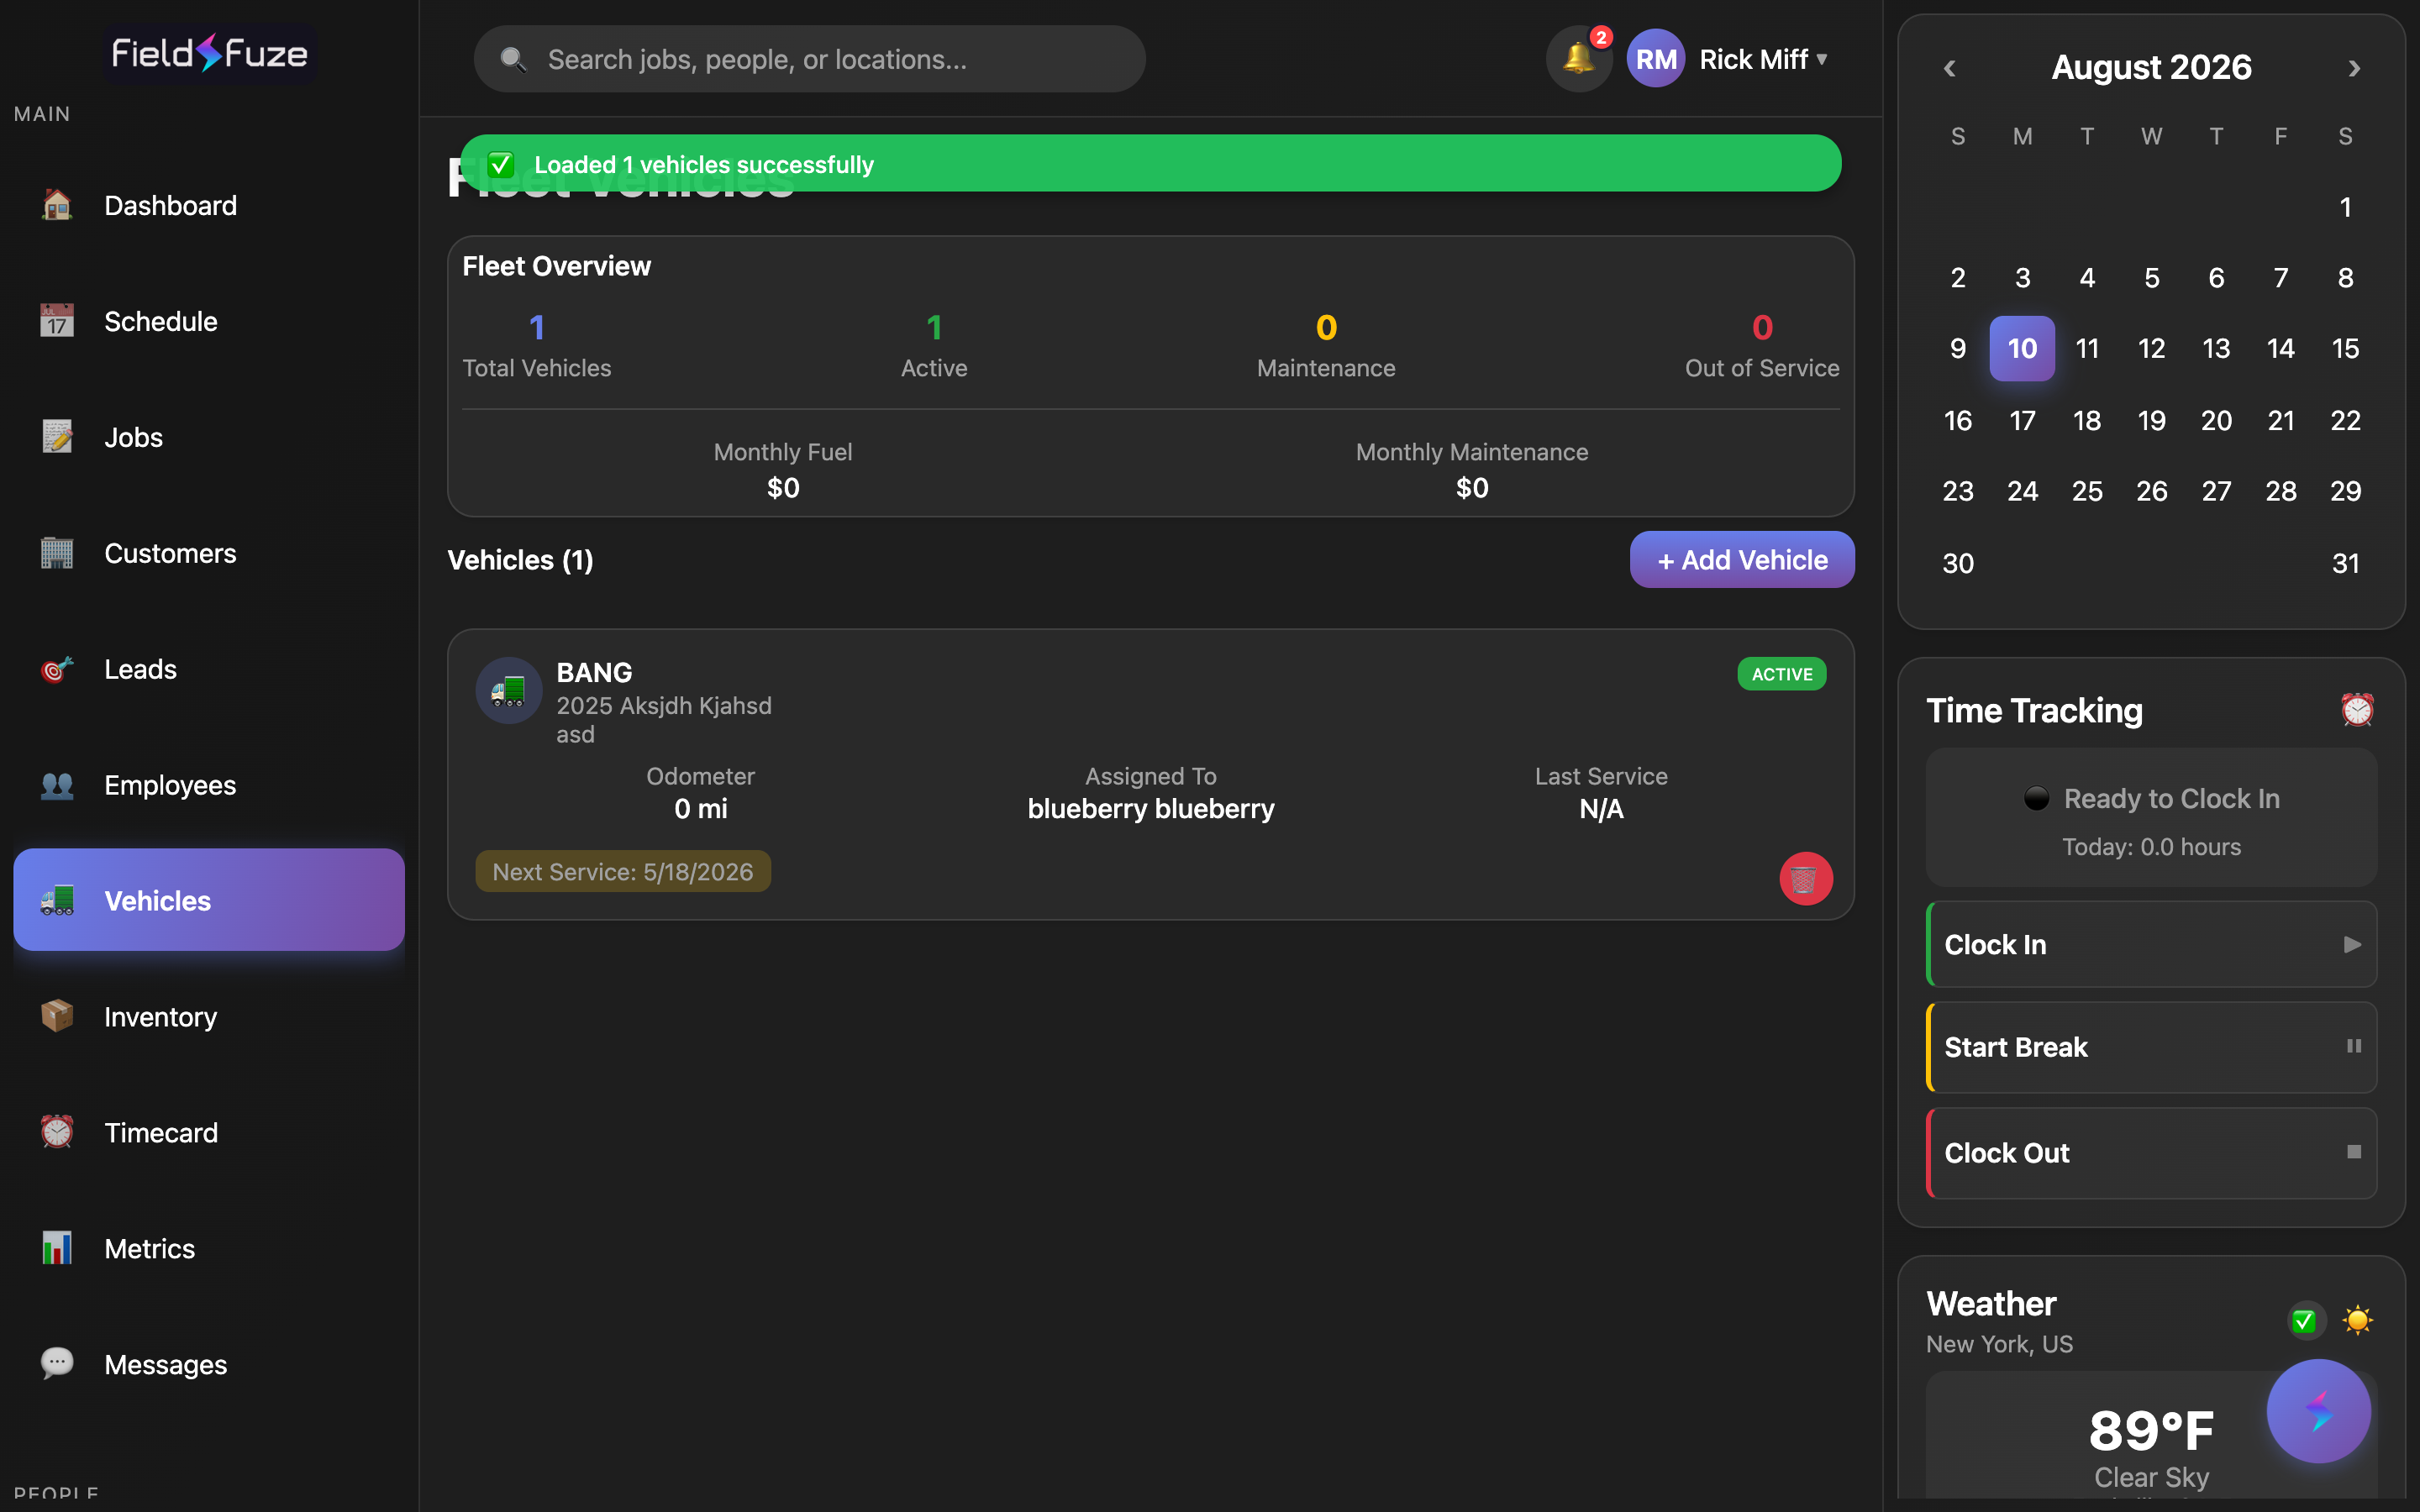Click the Monthly Maintenance $0 value

point(1472,487)
